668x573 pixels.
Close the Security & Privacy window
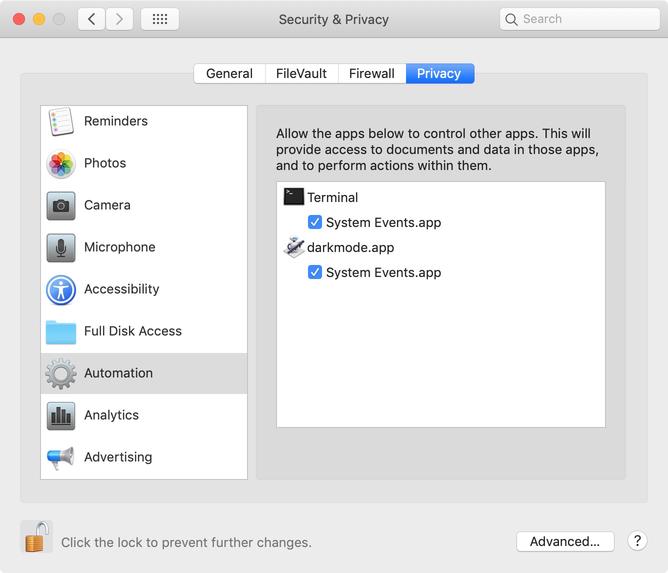click(19, 19)
